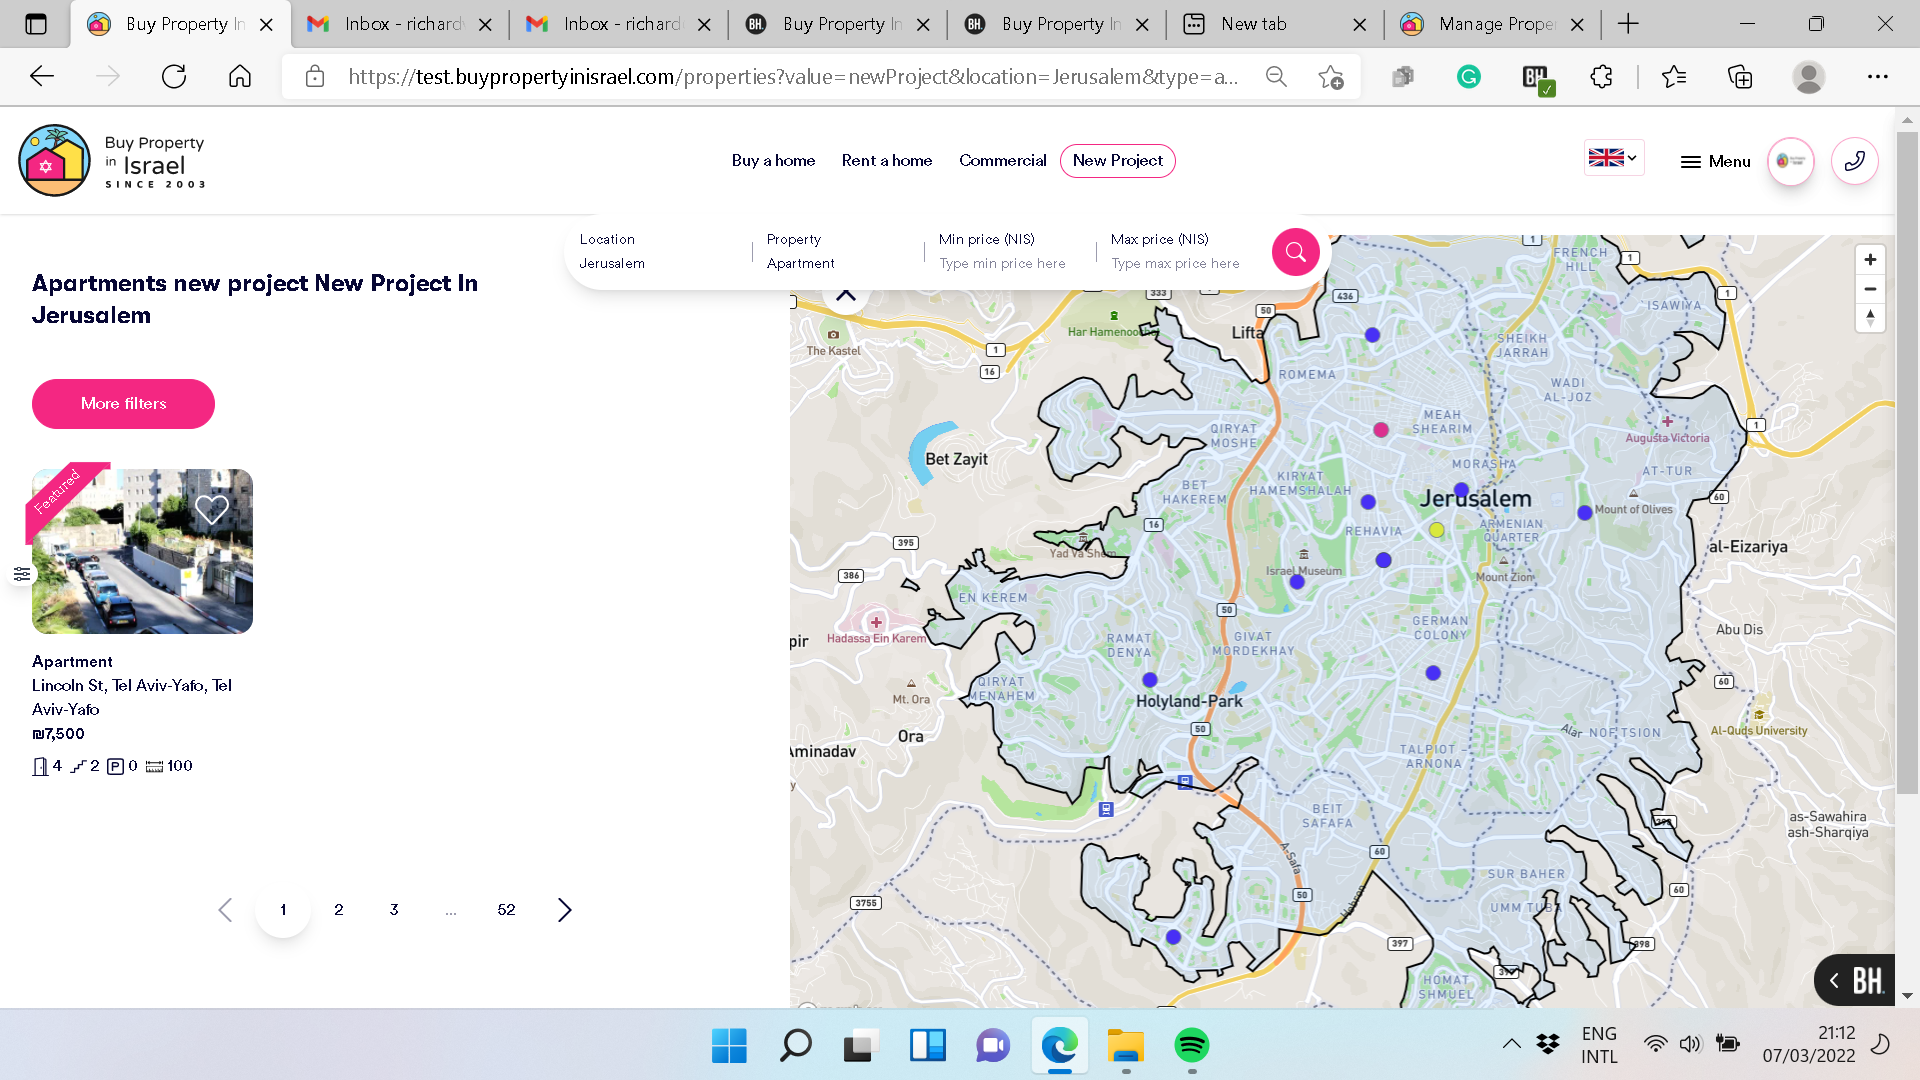The width and height of the screenshot is (1920, 1080).
Task: Collapse the map with the up chevron
Action: tap(846, 295)
